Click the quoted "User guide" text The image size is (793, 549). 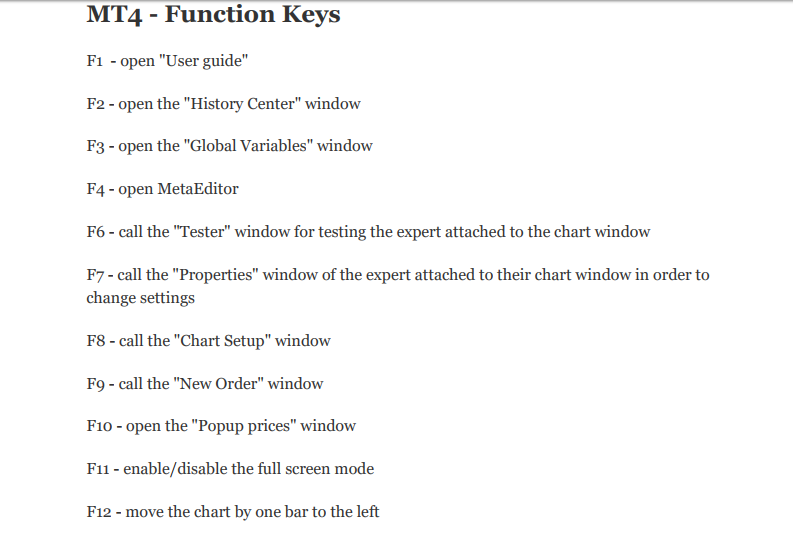click(203, 61)
